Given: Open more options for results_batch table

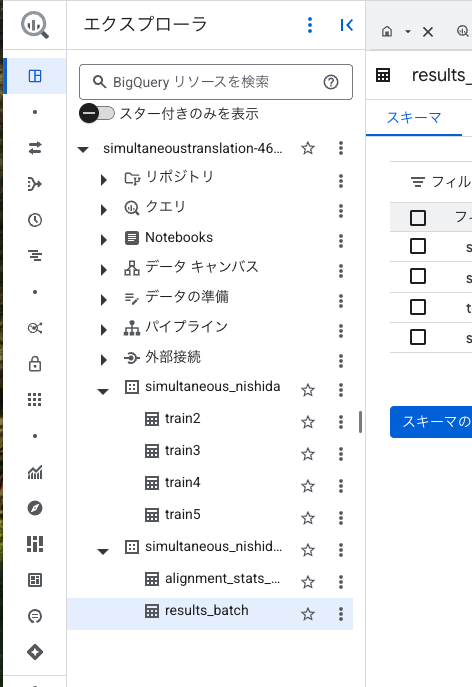Looking at the screenshot, I should coord(341,614).
